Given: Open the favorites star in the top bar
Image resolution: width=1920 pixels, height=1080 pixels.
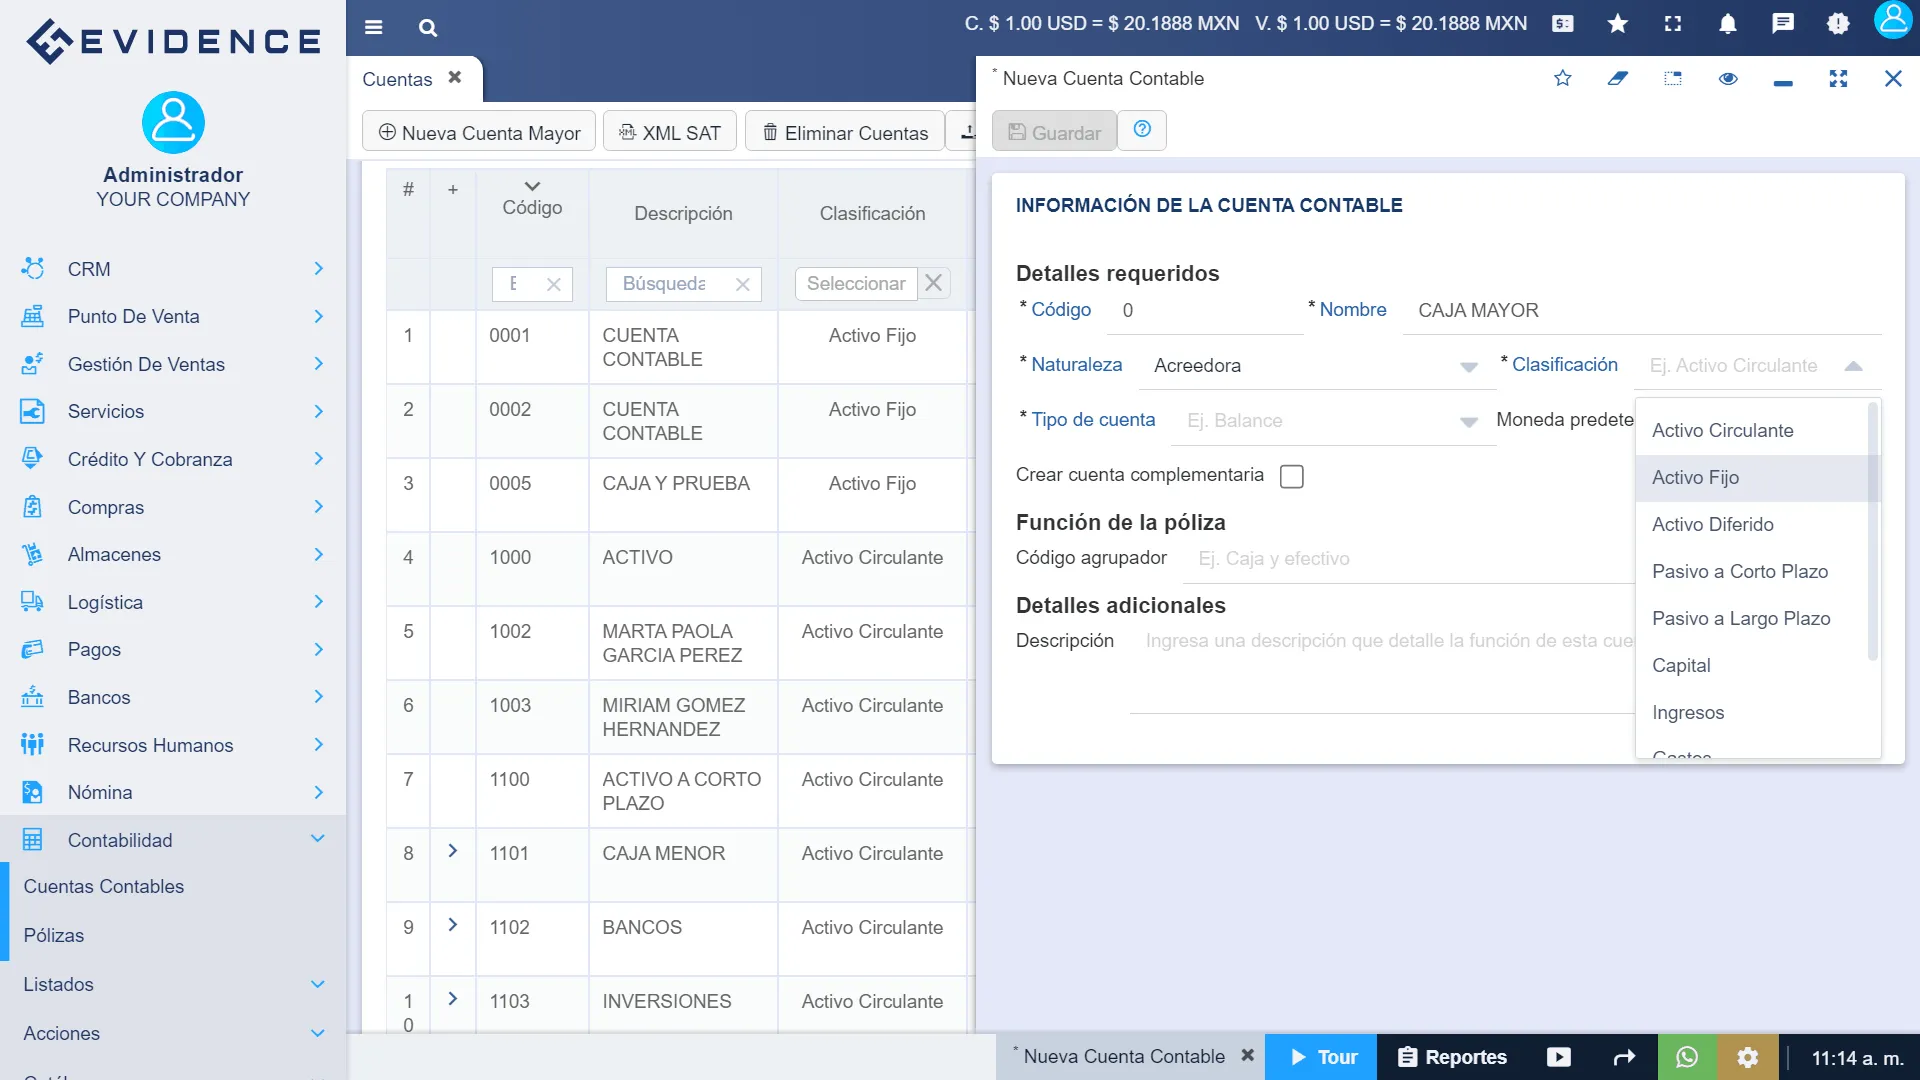Looking at the screenshot, I should (x=1617, y=23).
